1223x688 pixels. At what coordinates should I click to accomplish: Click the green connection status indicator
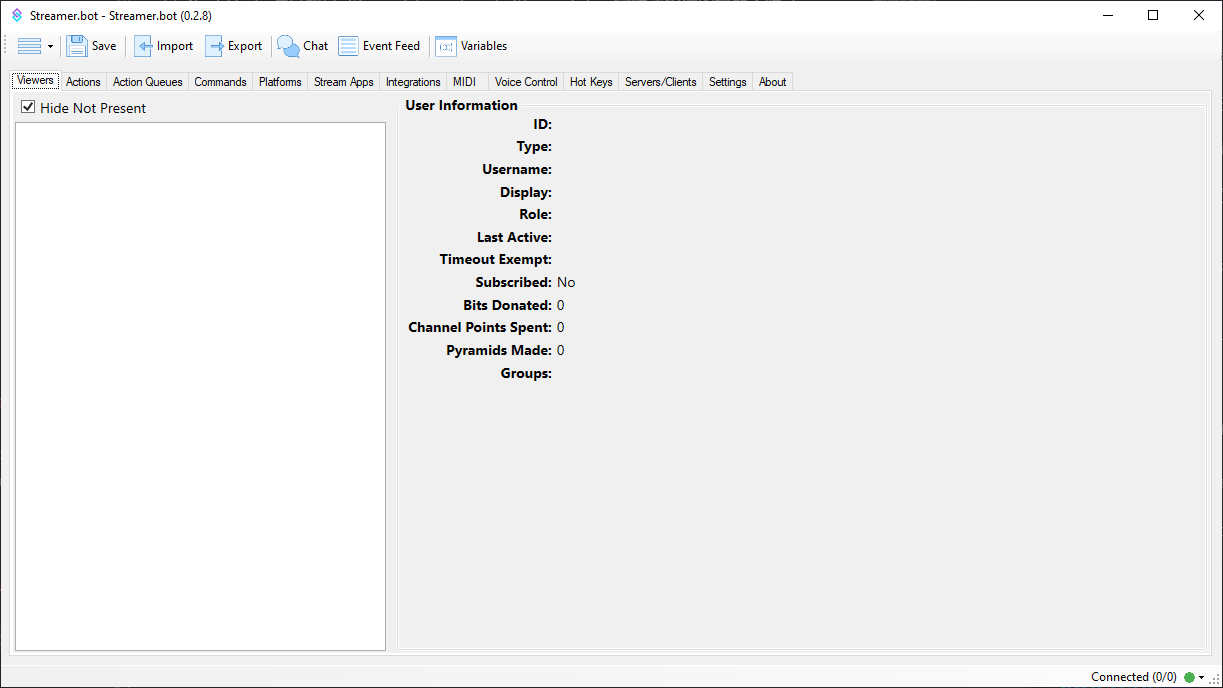(x=1189, y=677)
